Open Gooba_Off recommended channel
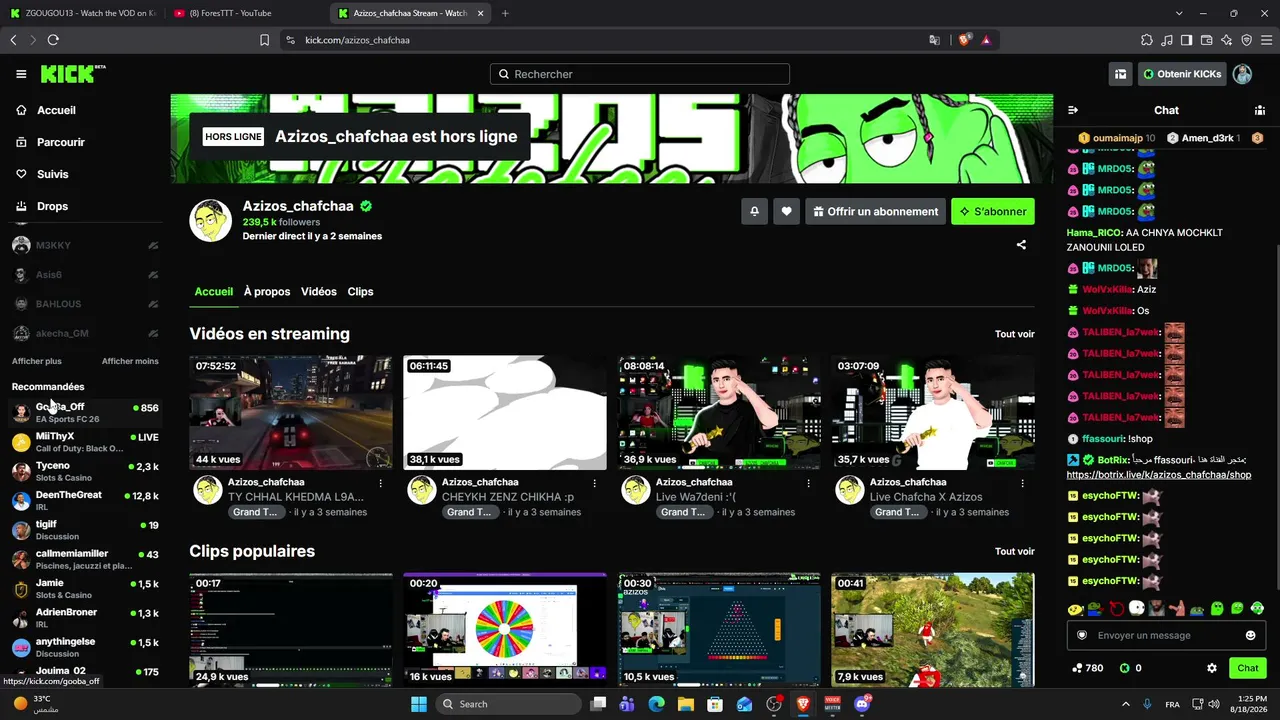This screenshot has height=720, width=1280. pos(85,412)
